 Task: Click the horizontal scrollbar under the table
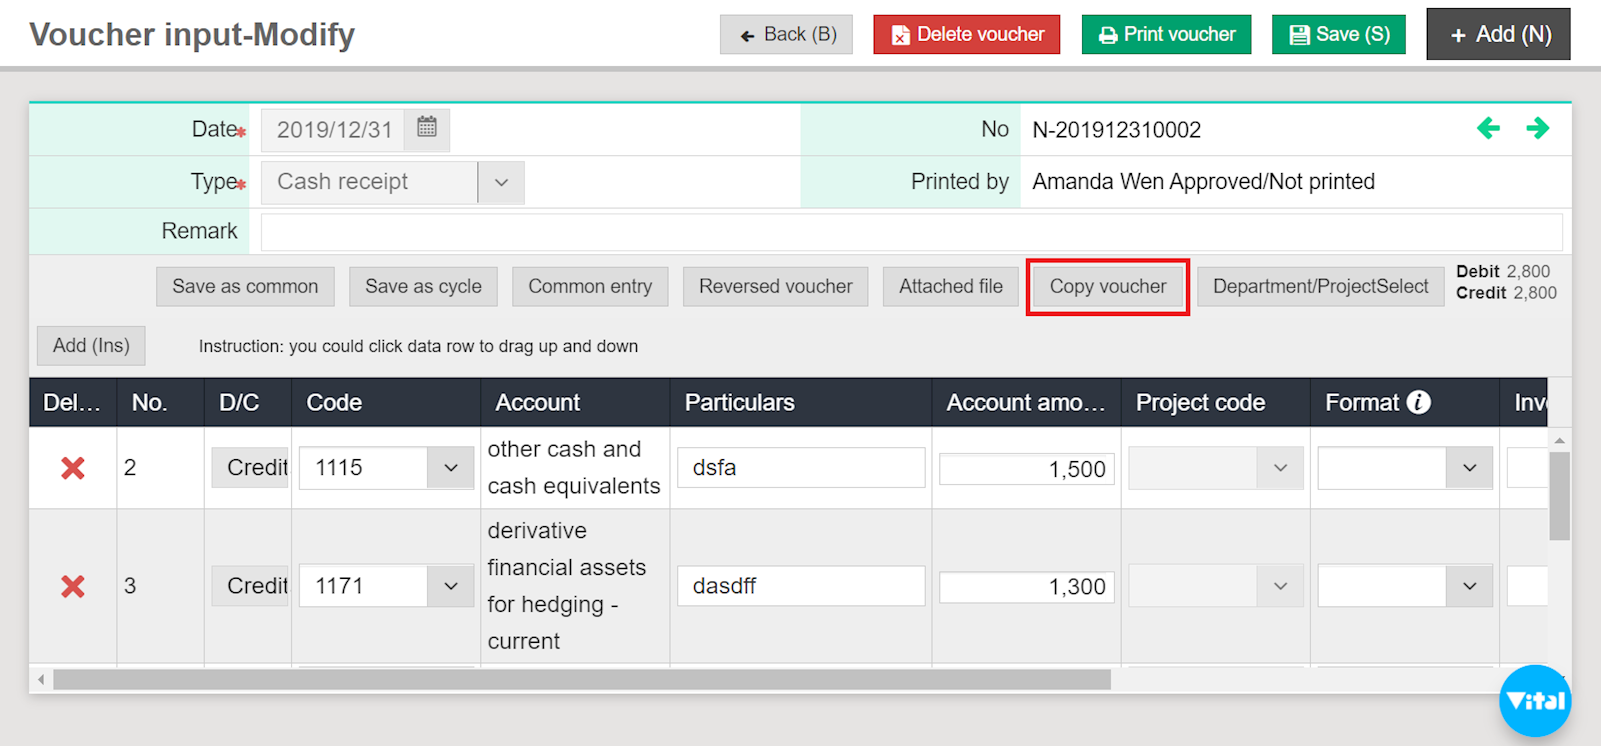coord(580,680)
